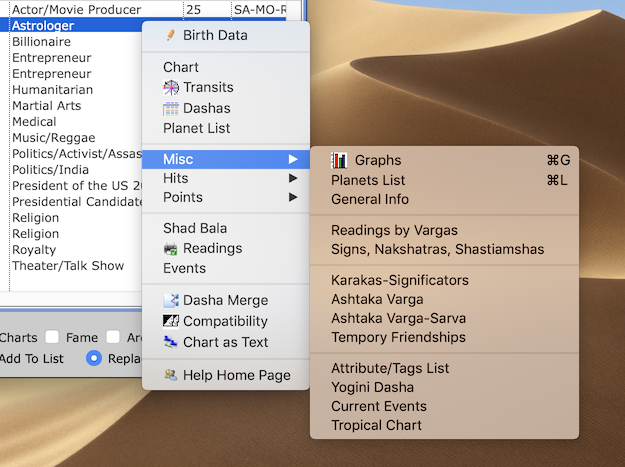The image size is (625, 467).
Task: Open Transits via its wheel icon
Action: click(x=171, y=88)
